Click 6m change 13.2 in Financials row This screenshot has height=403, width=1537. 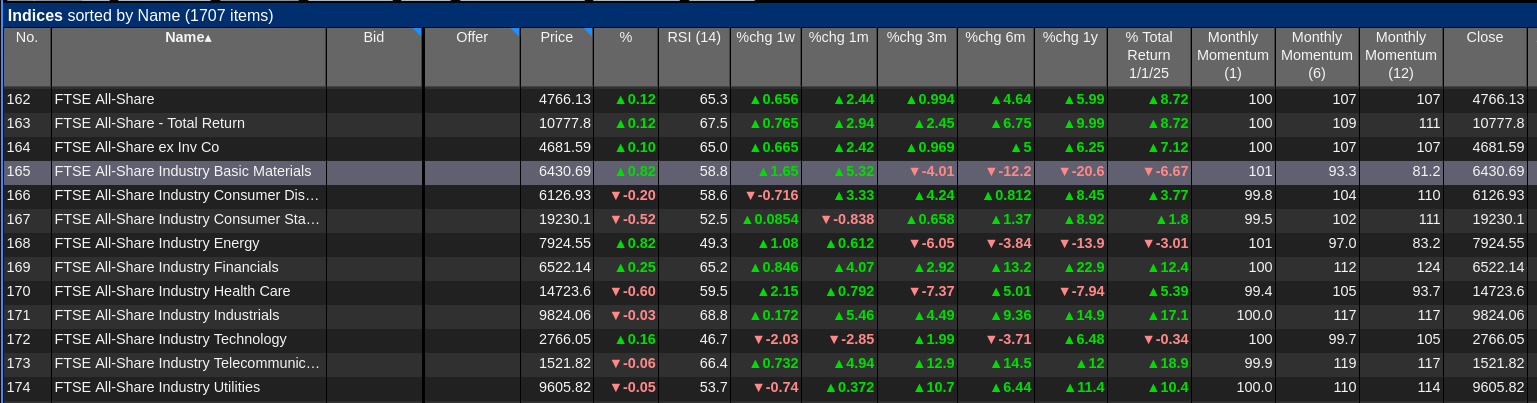pos(1011,267)
